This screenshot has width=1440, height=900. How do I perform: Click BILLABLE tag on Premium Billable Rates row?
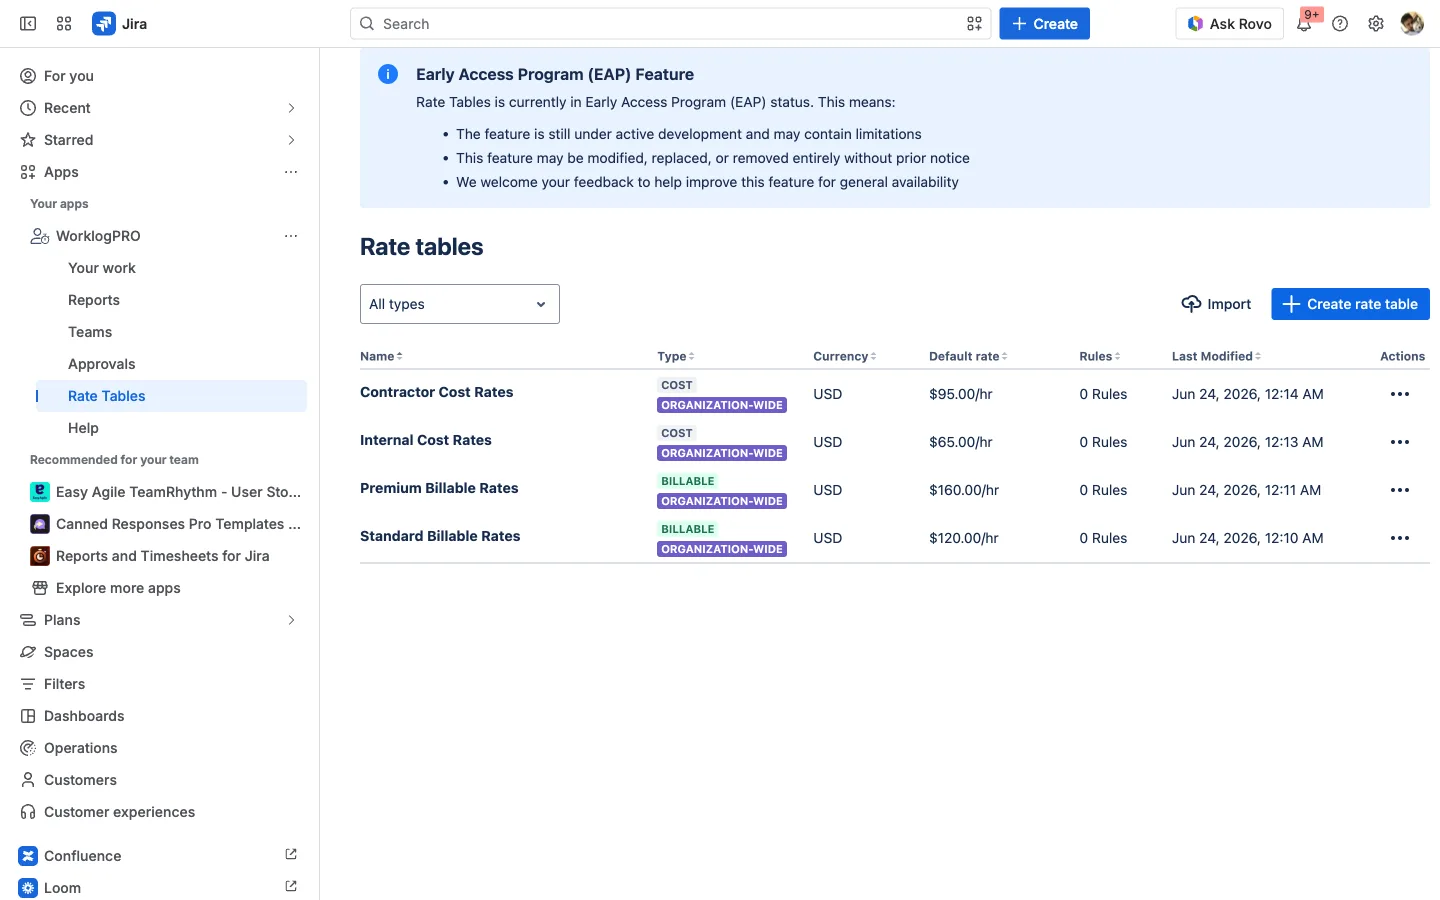(x=688, y=481)
